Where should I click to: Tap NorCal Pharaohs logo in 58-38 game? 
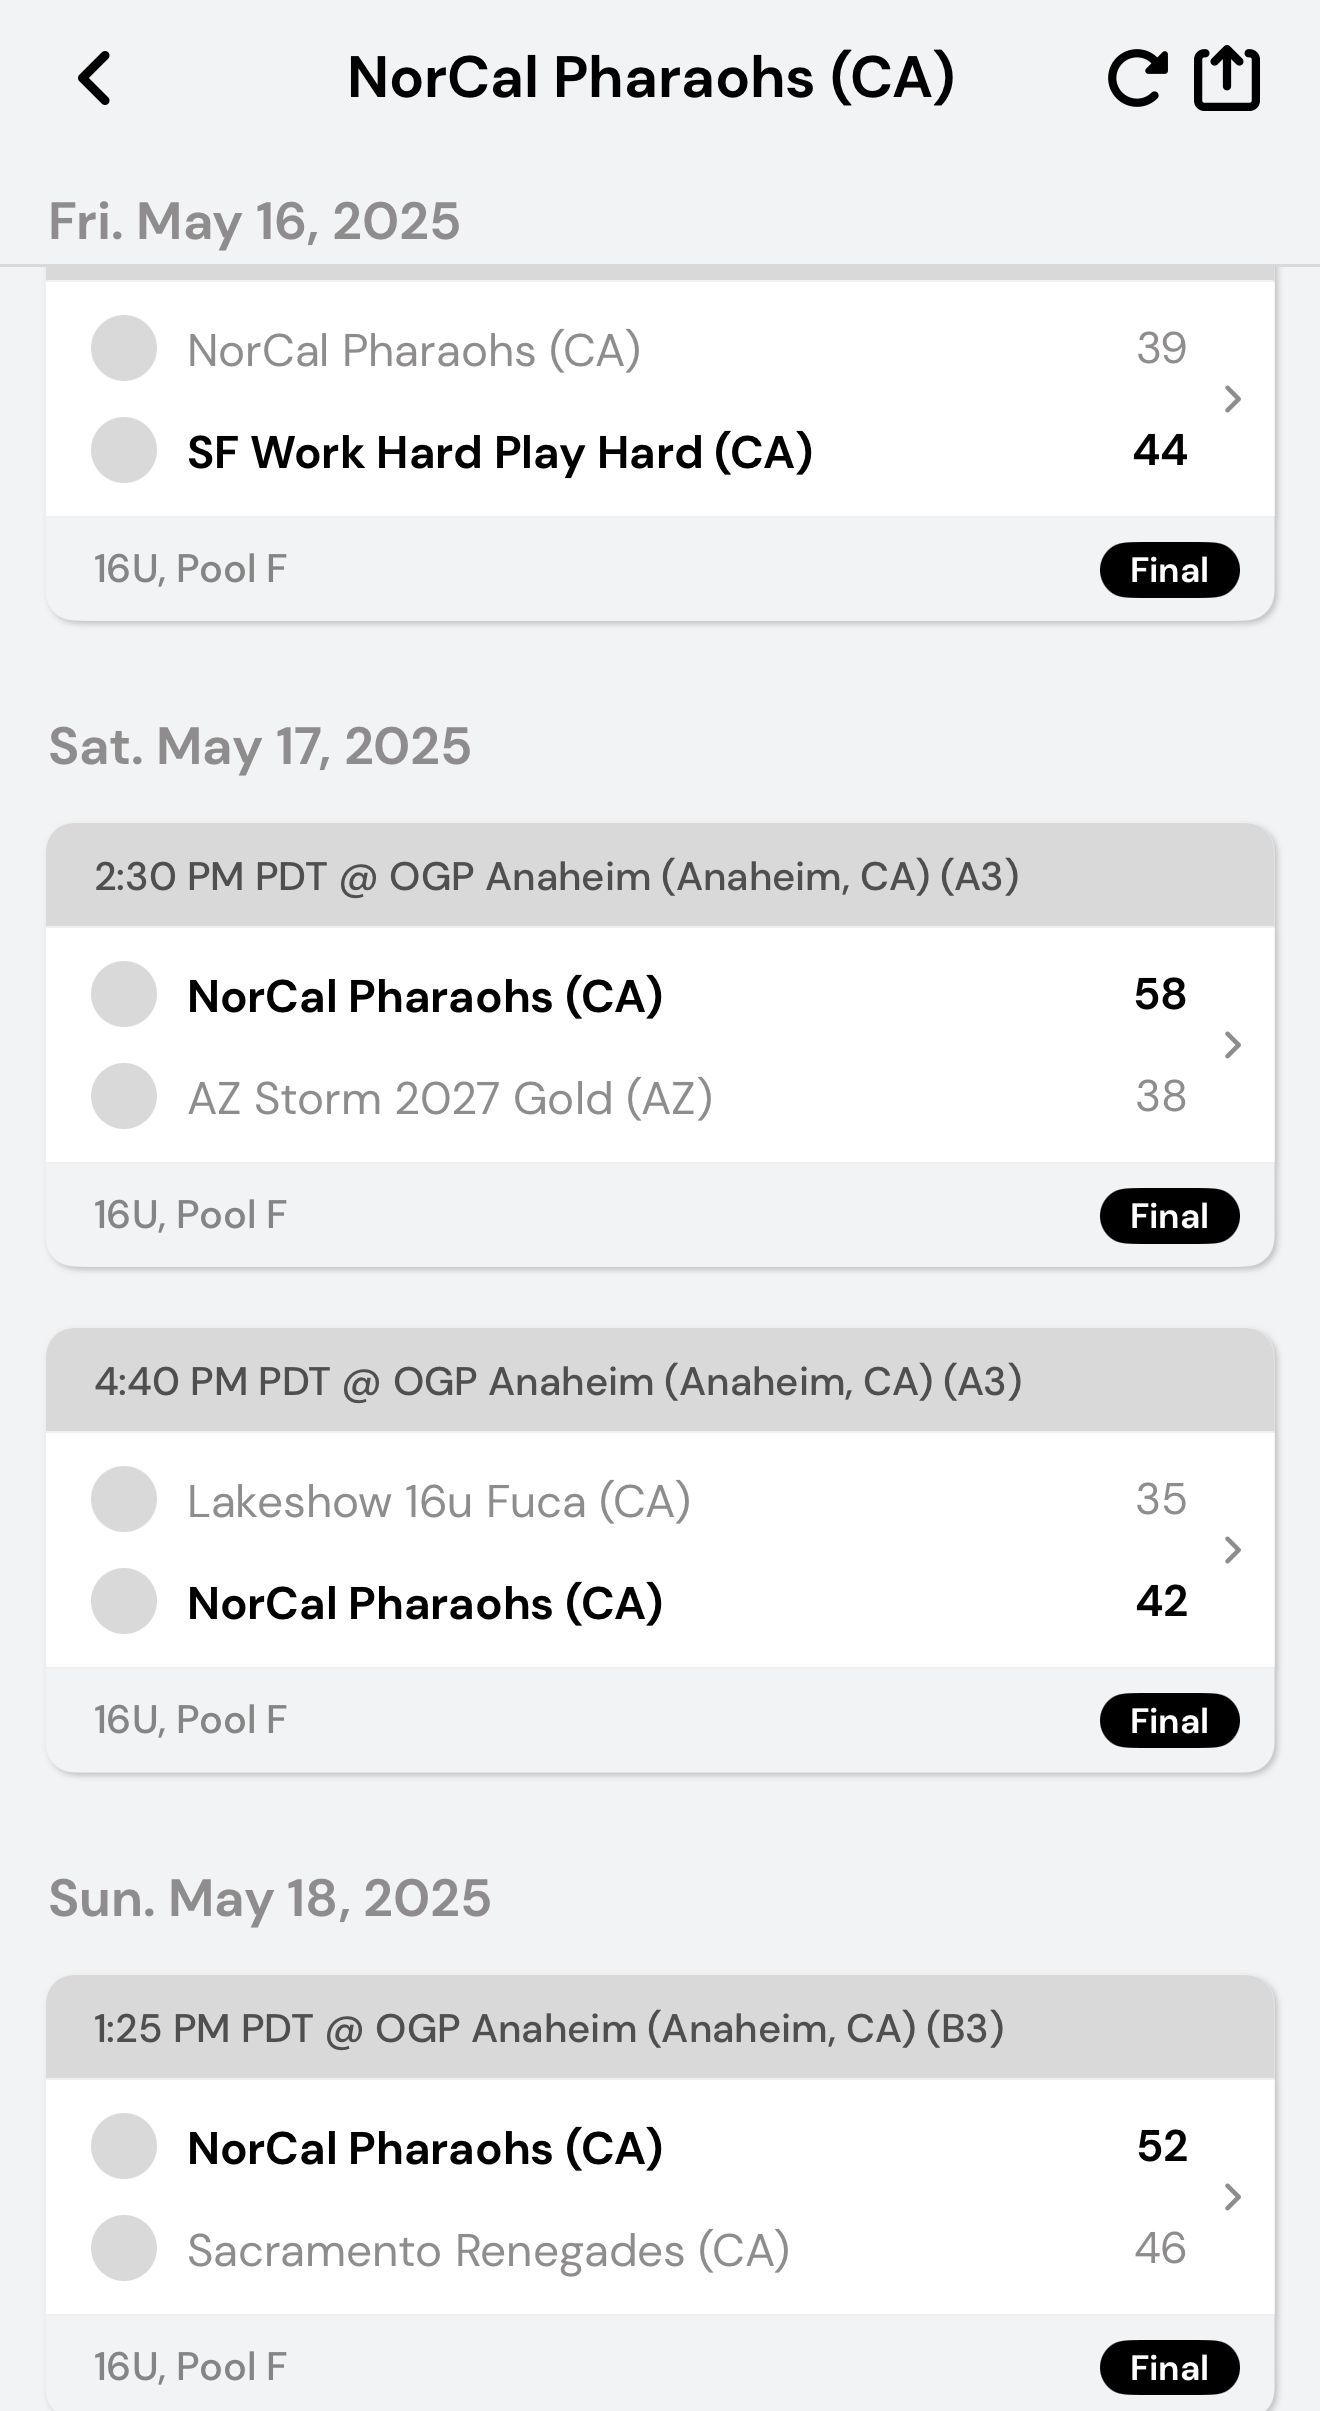point(124,995)
